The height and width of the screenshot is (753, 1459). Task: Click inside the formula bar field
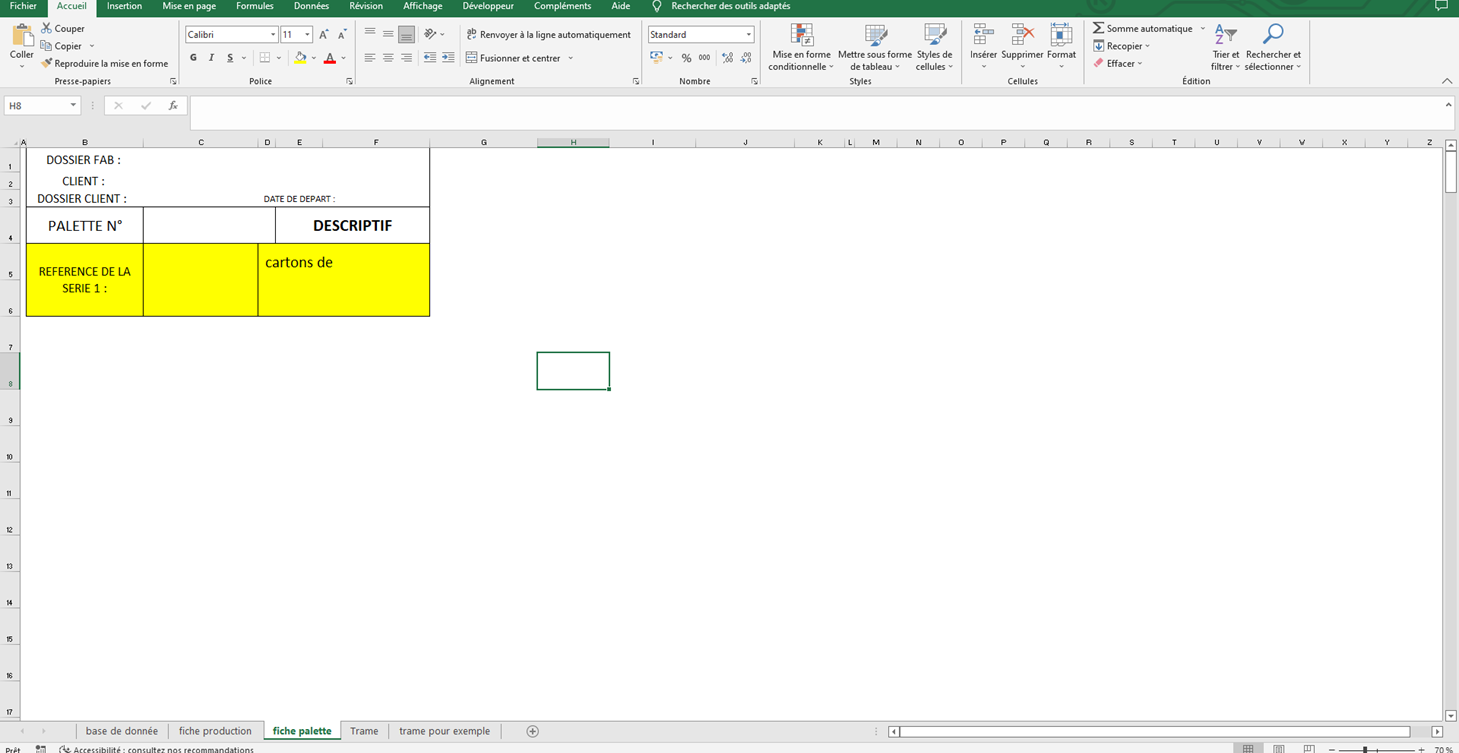(x=800, y=106)
